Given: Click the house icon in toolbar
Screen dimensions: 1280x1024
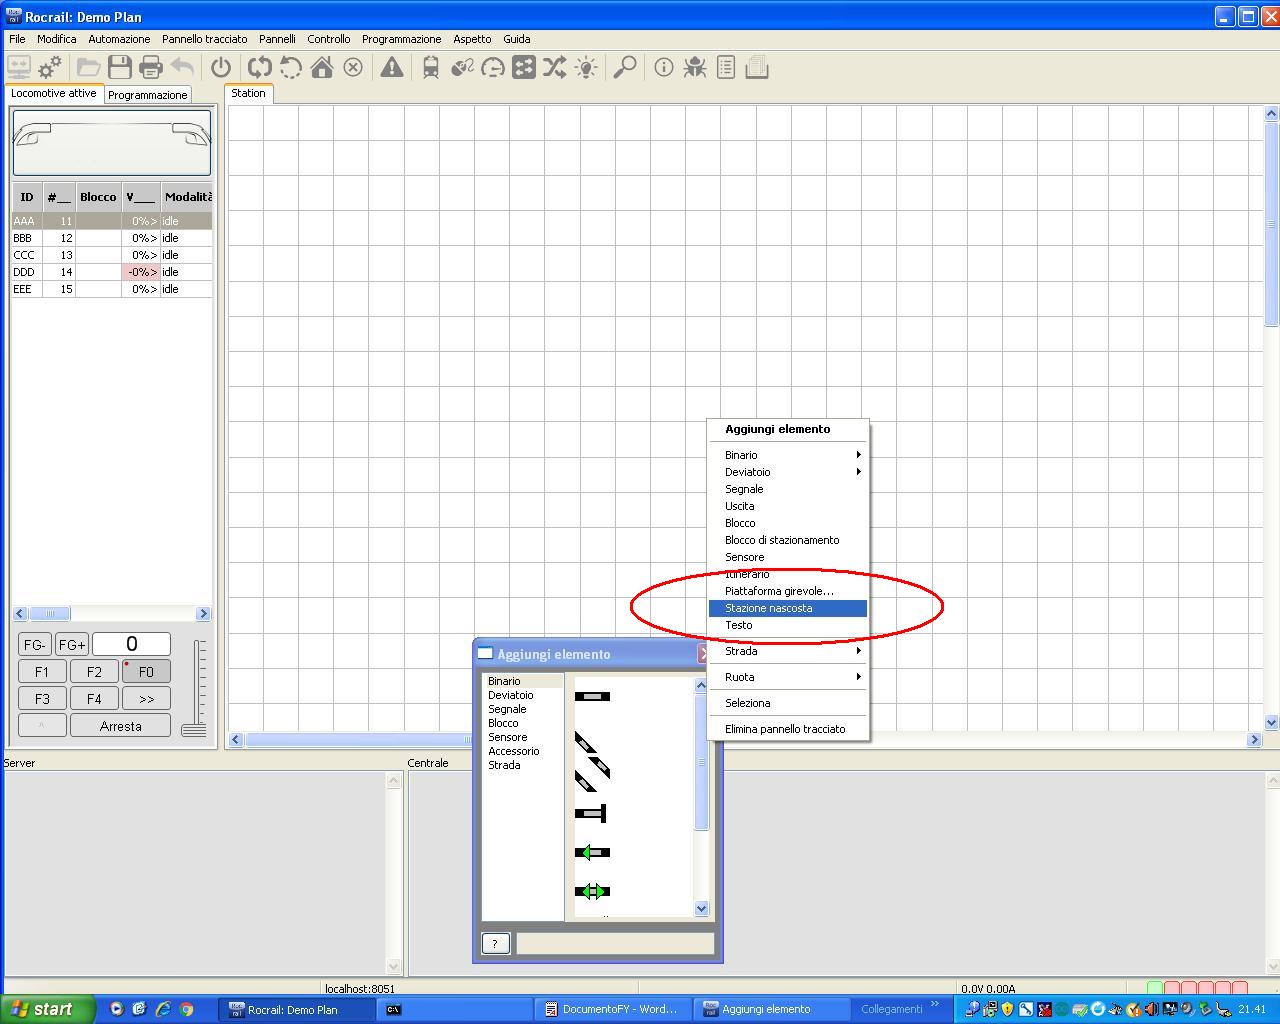Looking at the screenshot, I should coord(322,67).
